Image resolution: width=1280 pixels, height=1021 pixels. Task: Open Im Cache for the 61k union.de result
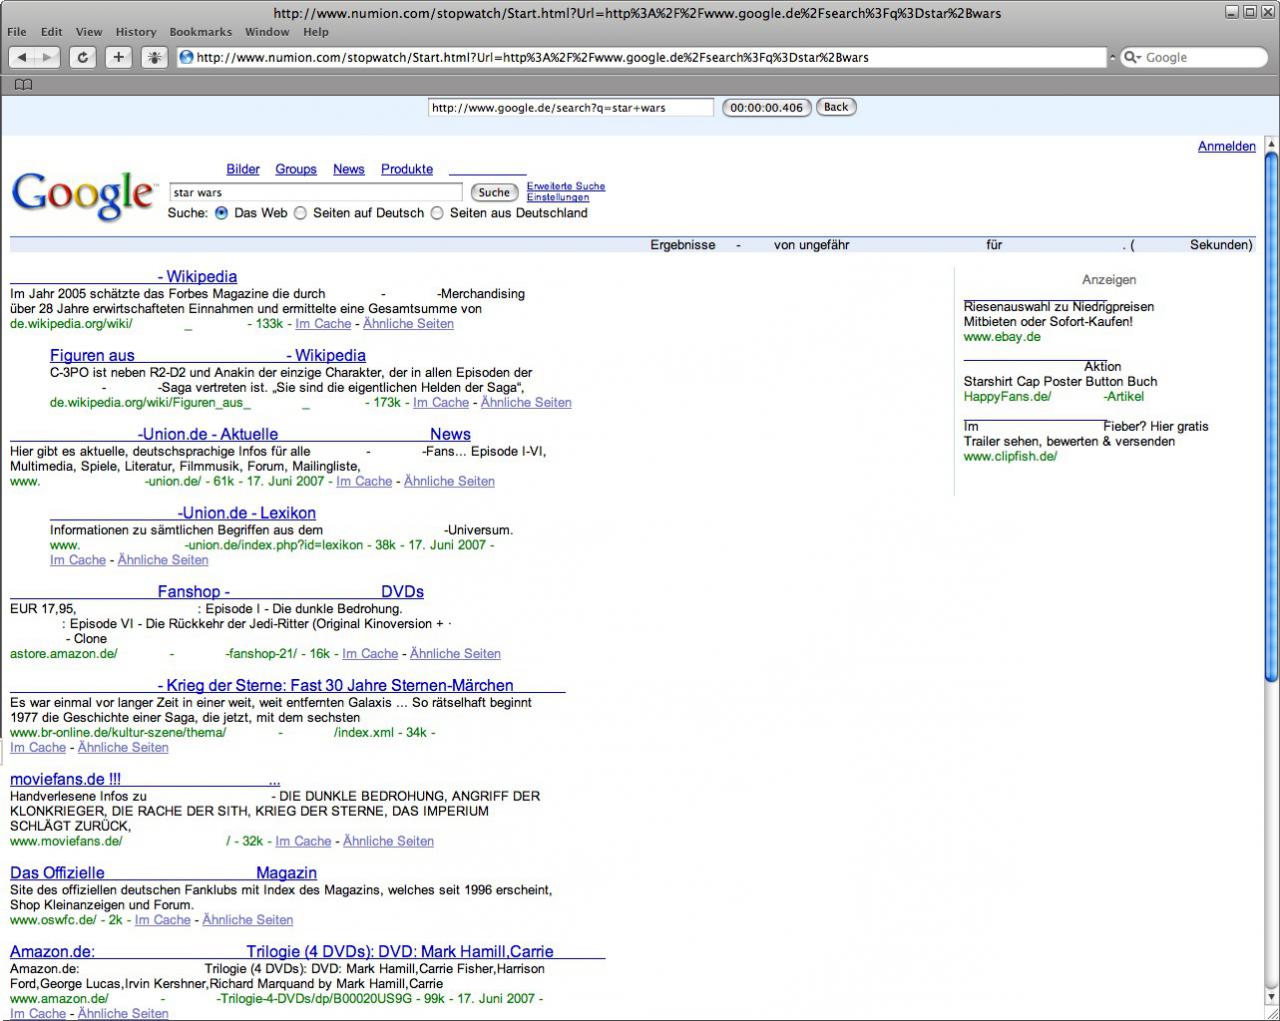[364, 482]
